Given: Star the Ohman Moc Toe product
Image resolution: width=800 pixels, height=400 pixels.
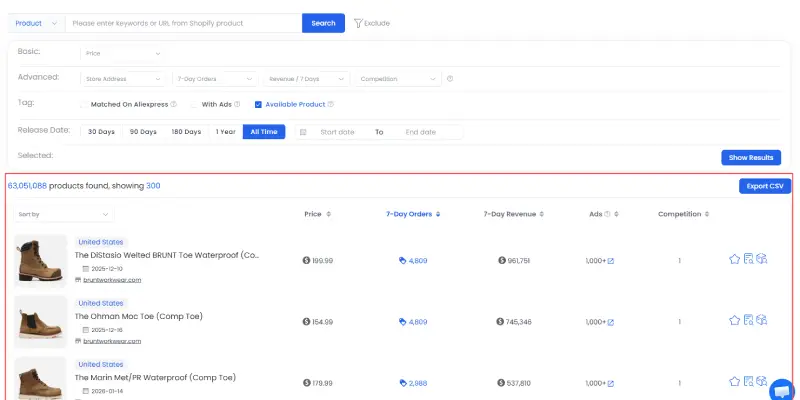Looking at the screenshot, I should tap(734, 320).
